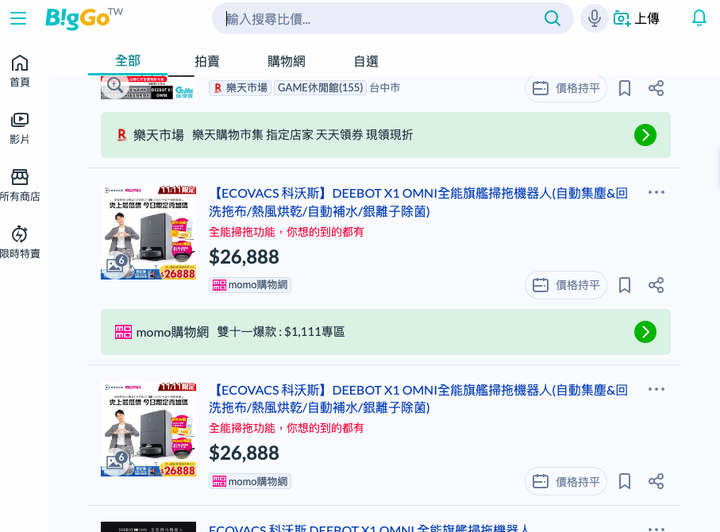This screenshot has height=532, width=720.
Task: Click 樂天購物市集 指定店家 promo text
Action: [303, 135]
